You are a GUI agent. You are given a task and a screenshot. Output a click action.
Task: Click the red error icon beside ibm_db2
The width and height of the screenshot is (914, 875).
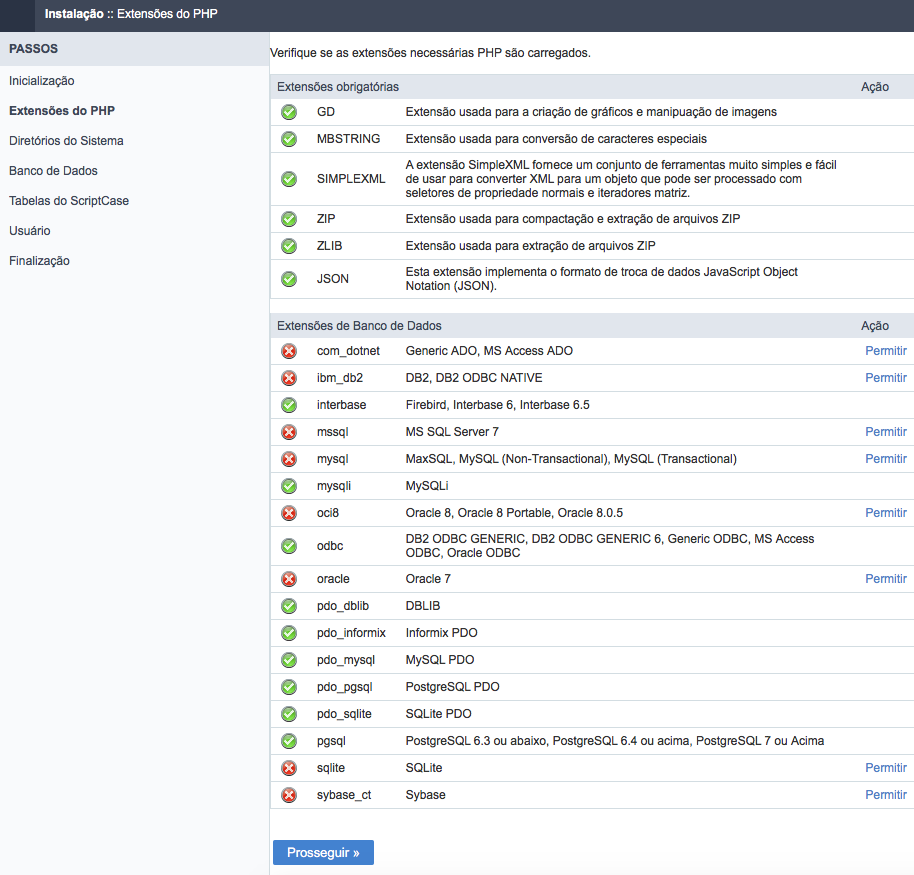(x=289, y=378)
